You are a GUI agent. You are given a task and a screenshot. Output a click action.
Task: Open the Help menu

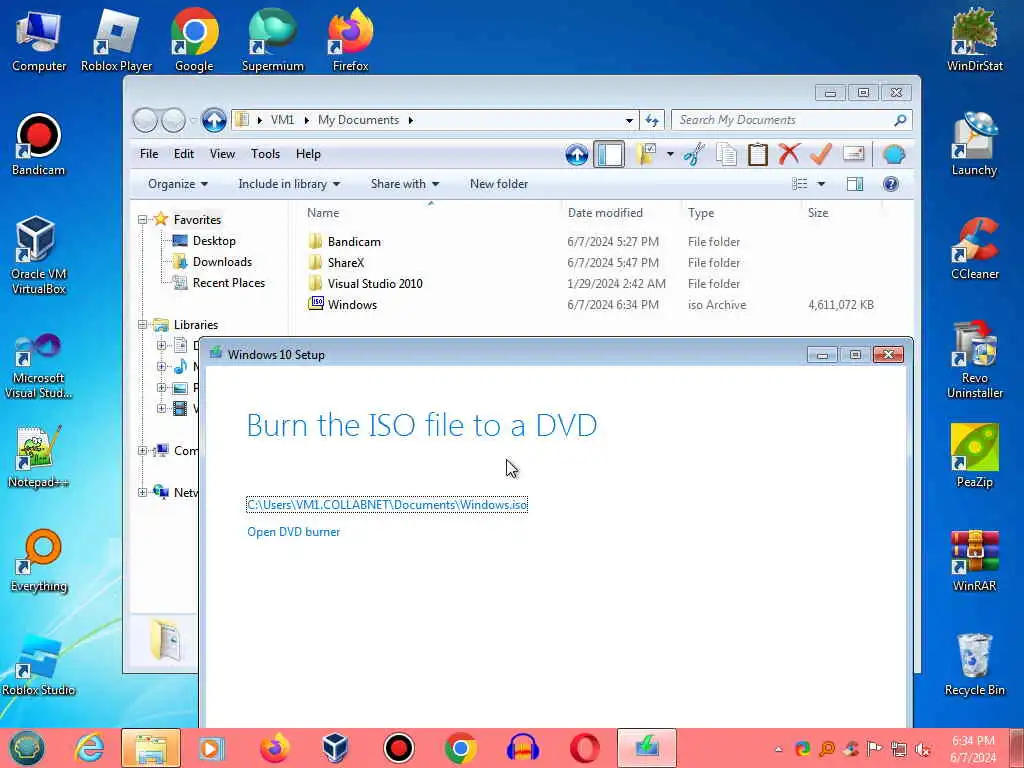coord(308,154)
